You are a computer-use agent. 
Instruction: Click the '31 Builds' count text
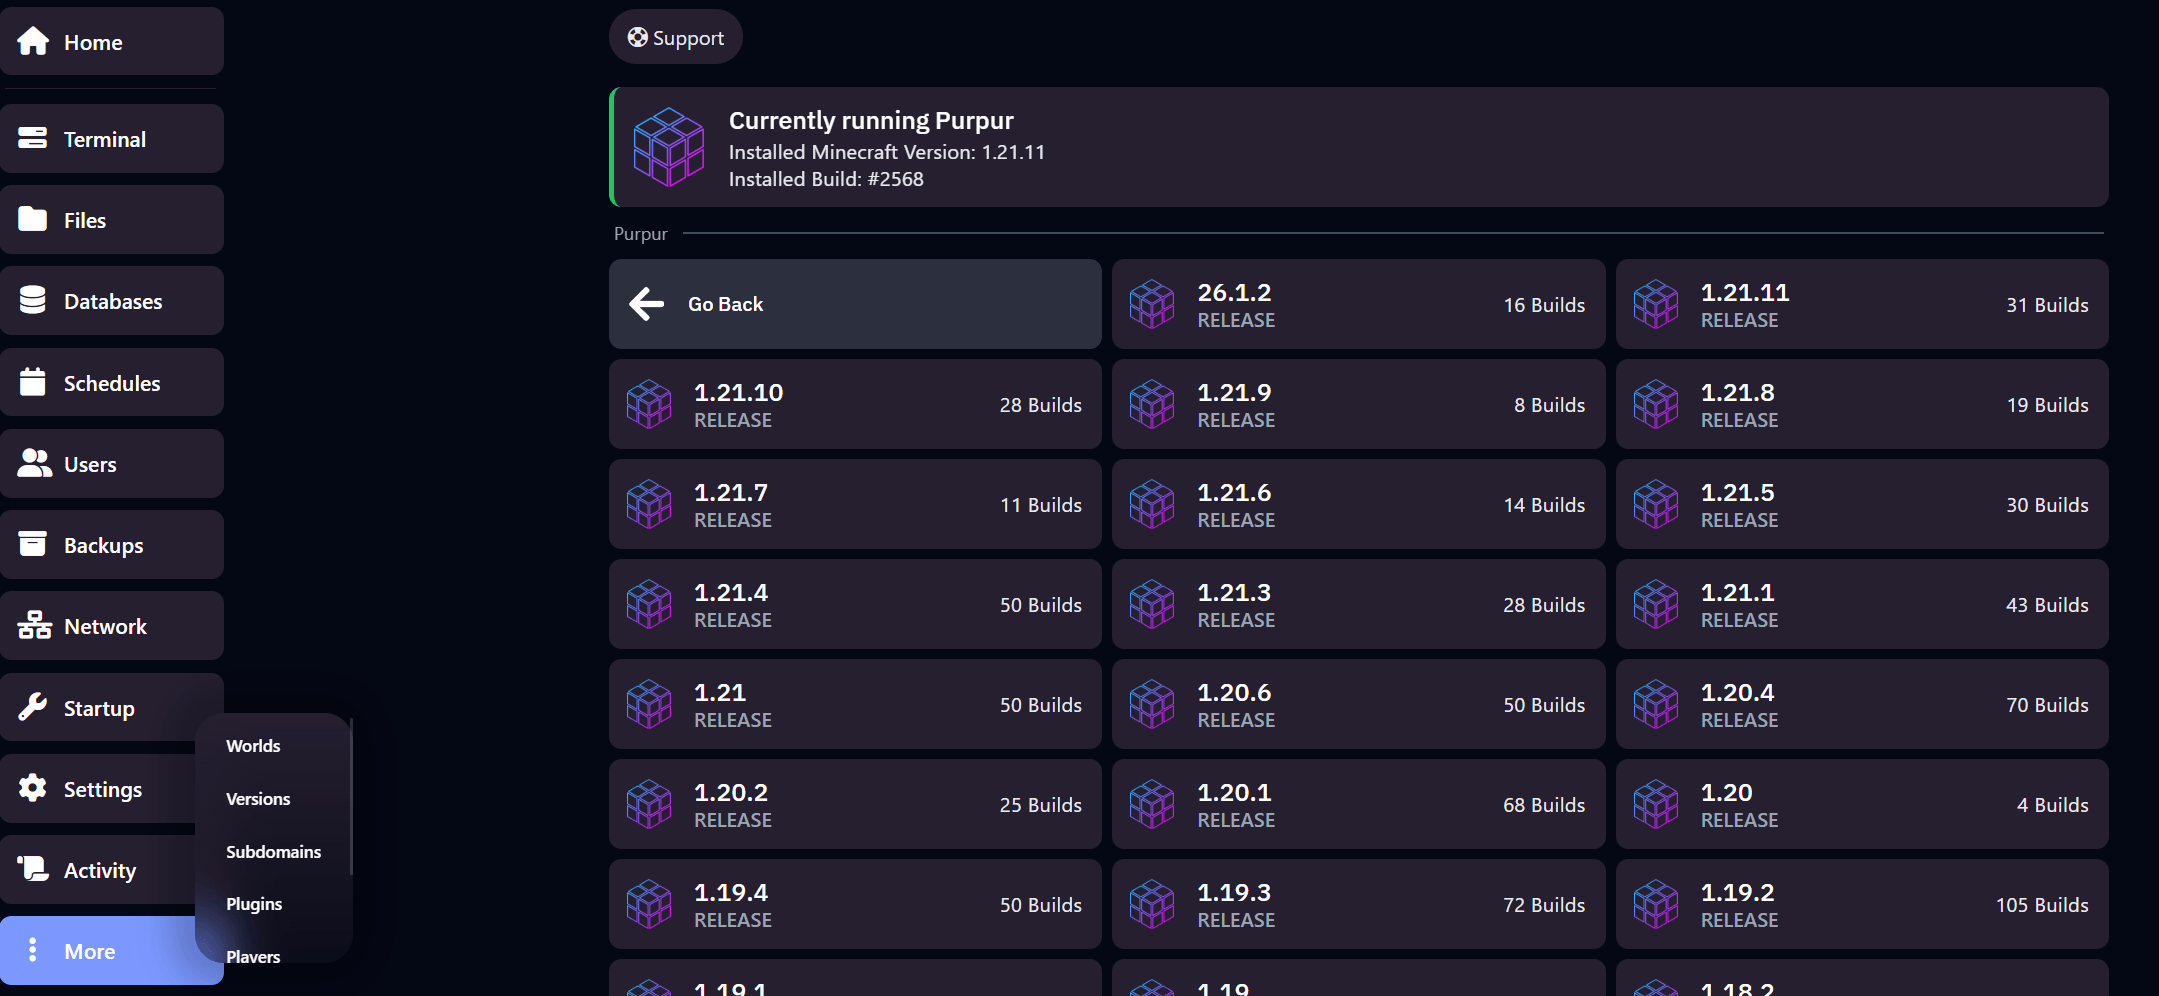[x=2047, y=305]
